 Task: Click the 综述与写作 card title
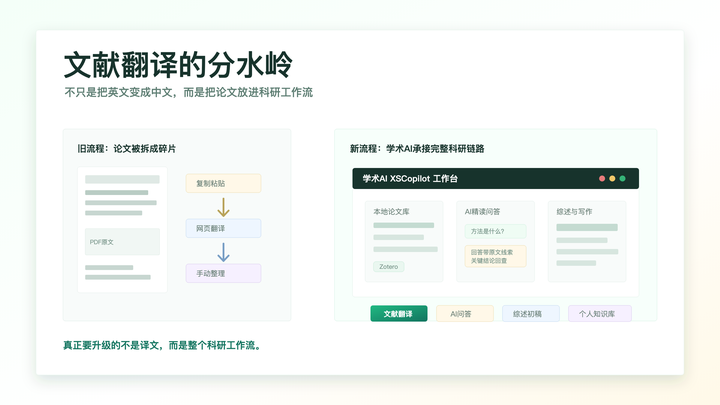click(x=574, y=212)
